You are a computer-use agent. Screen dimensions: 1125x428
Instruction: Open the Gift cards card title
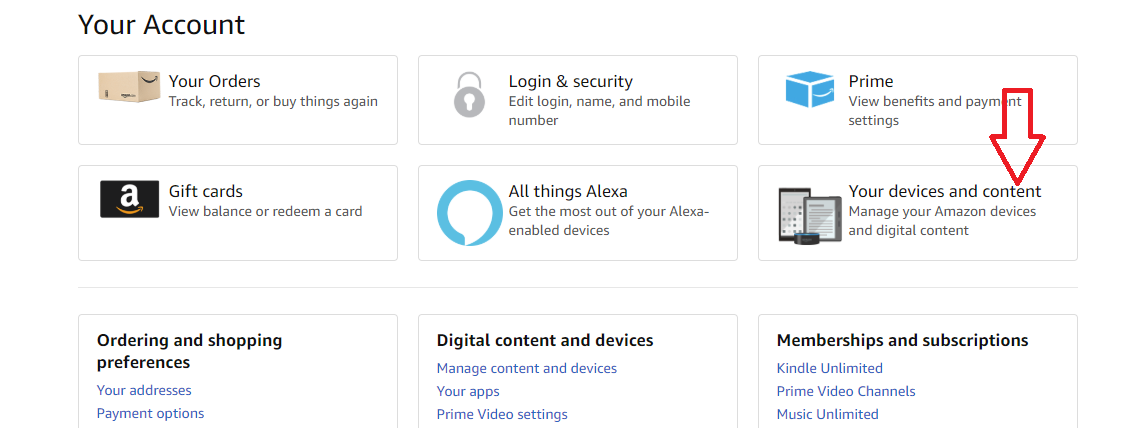[205, 191]
